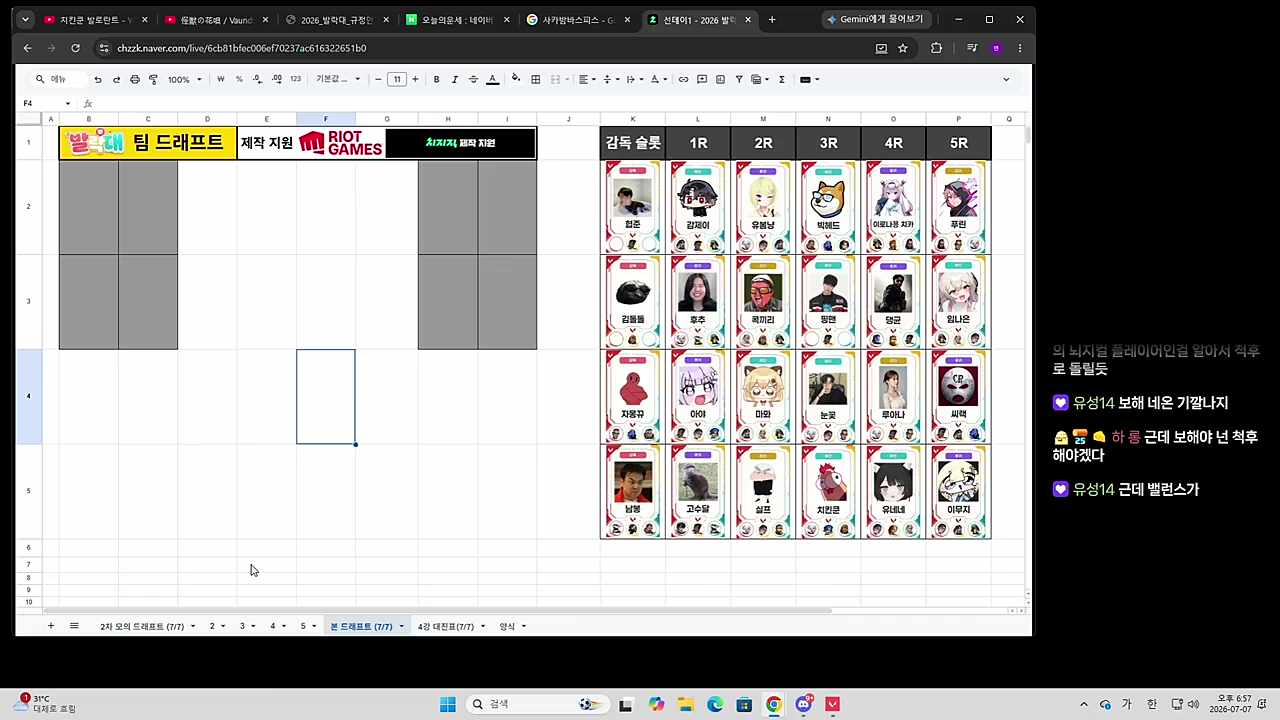The width and height of the screenshot is (1280, 720).
Task: Click the 감독 슬롯 header cell
Action: 633,143
